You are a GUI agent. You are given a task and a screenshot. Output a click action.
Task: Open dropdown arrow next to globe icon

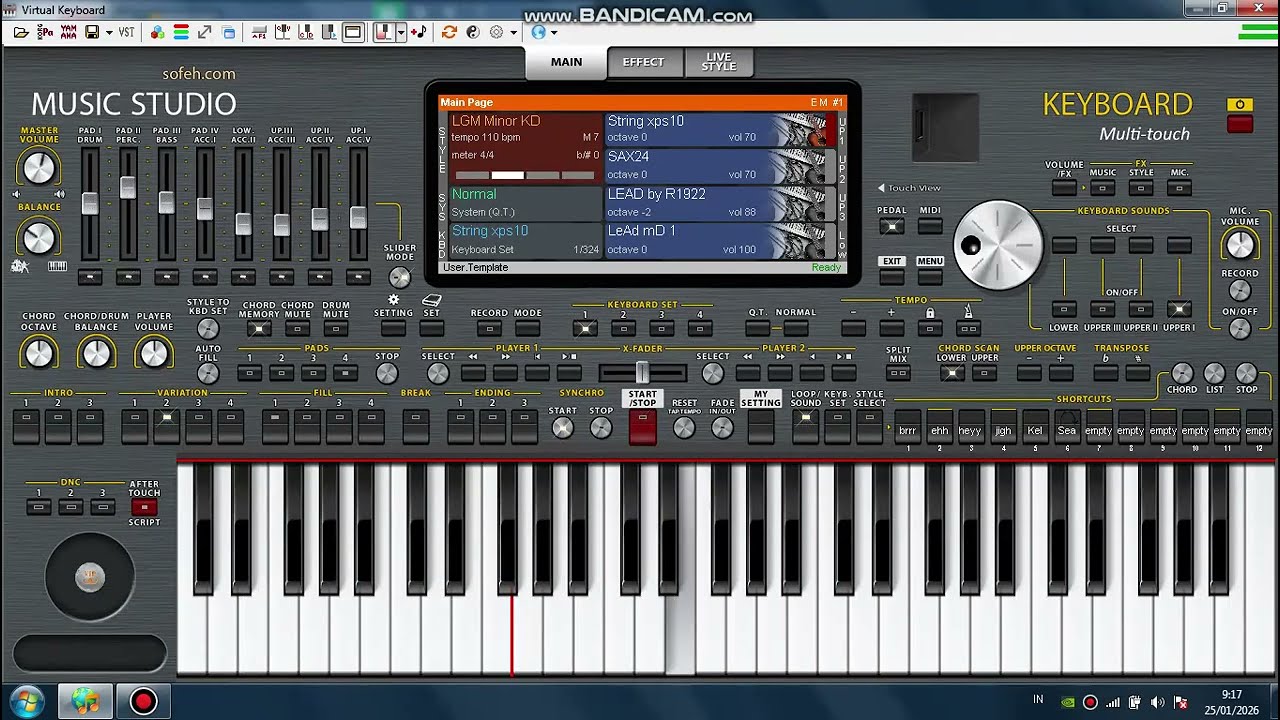[x=554, y=32]
